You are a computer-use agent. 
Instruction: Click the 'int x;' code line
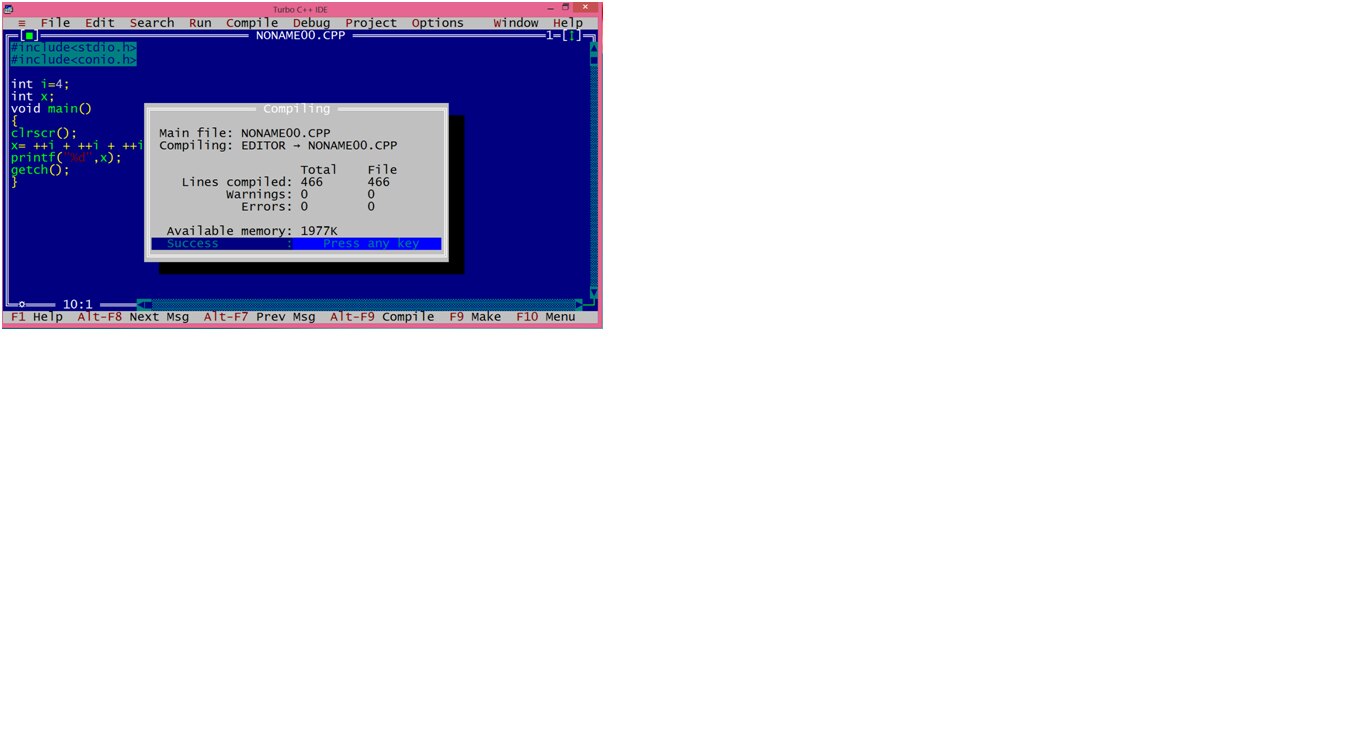click(x=33, y=97)
